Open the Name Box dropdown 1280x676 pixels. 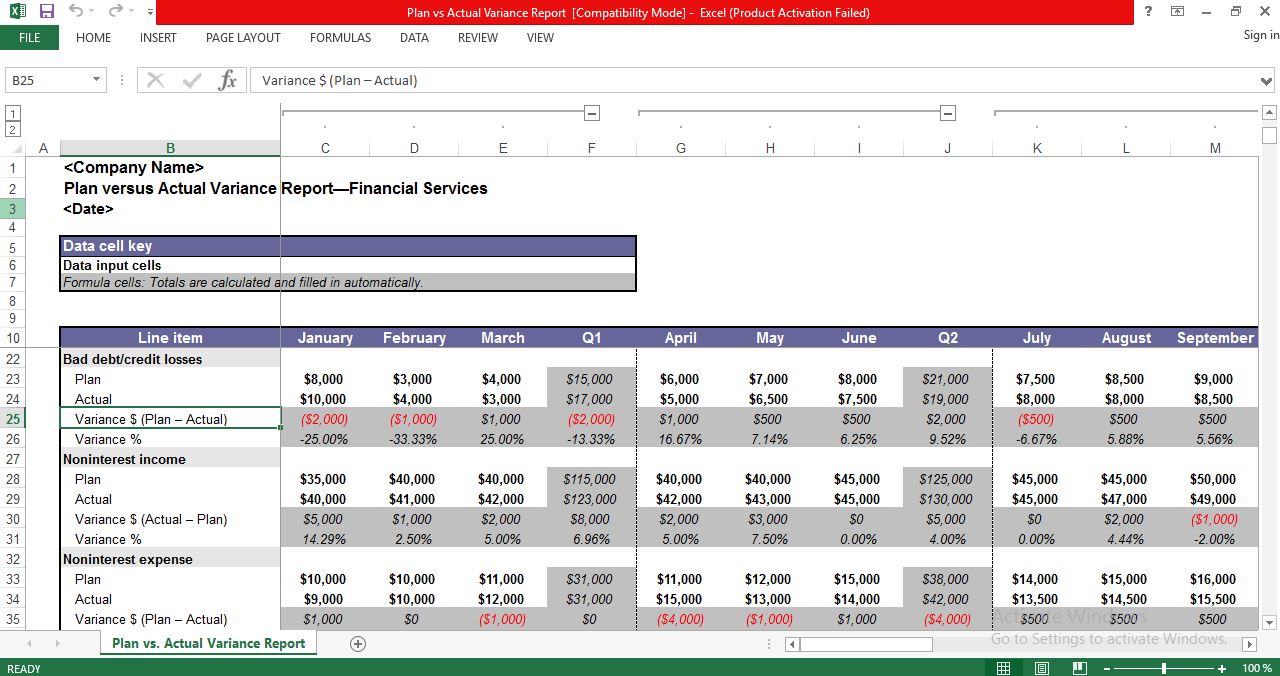coord(97,80)
